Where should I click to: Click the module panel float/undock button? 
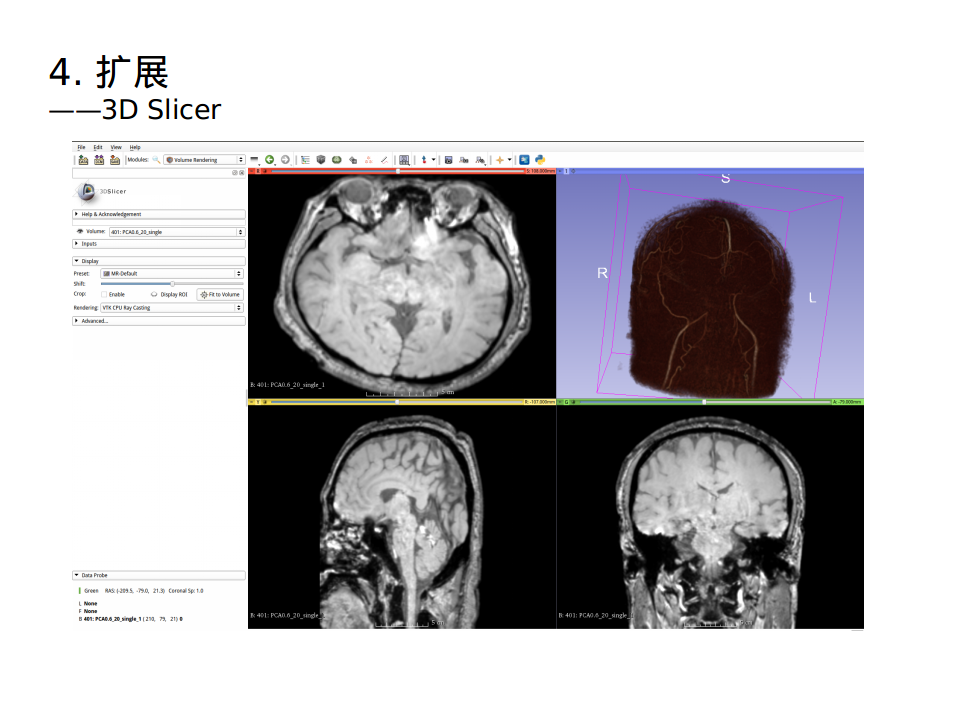click(234, 173)
